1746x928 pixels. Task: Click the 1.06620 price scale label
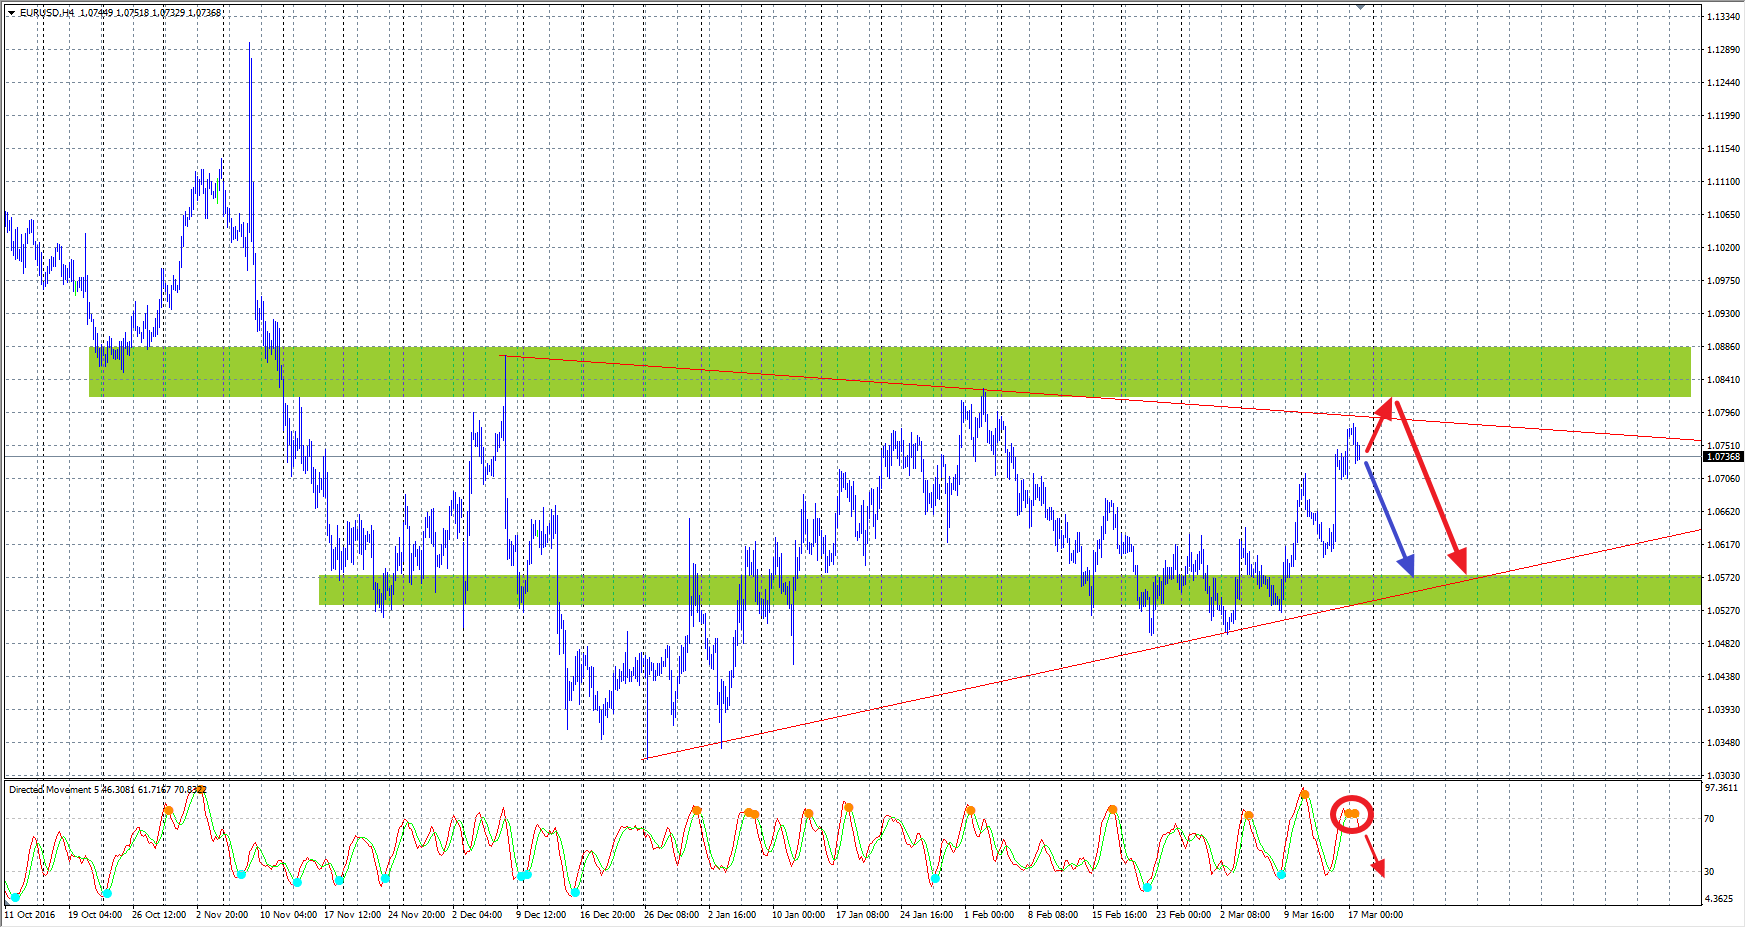pos(1724,512)
